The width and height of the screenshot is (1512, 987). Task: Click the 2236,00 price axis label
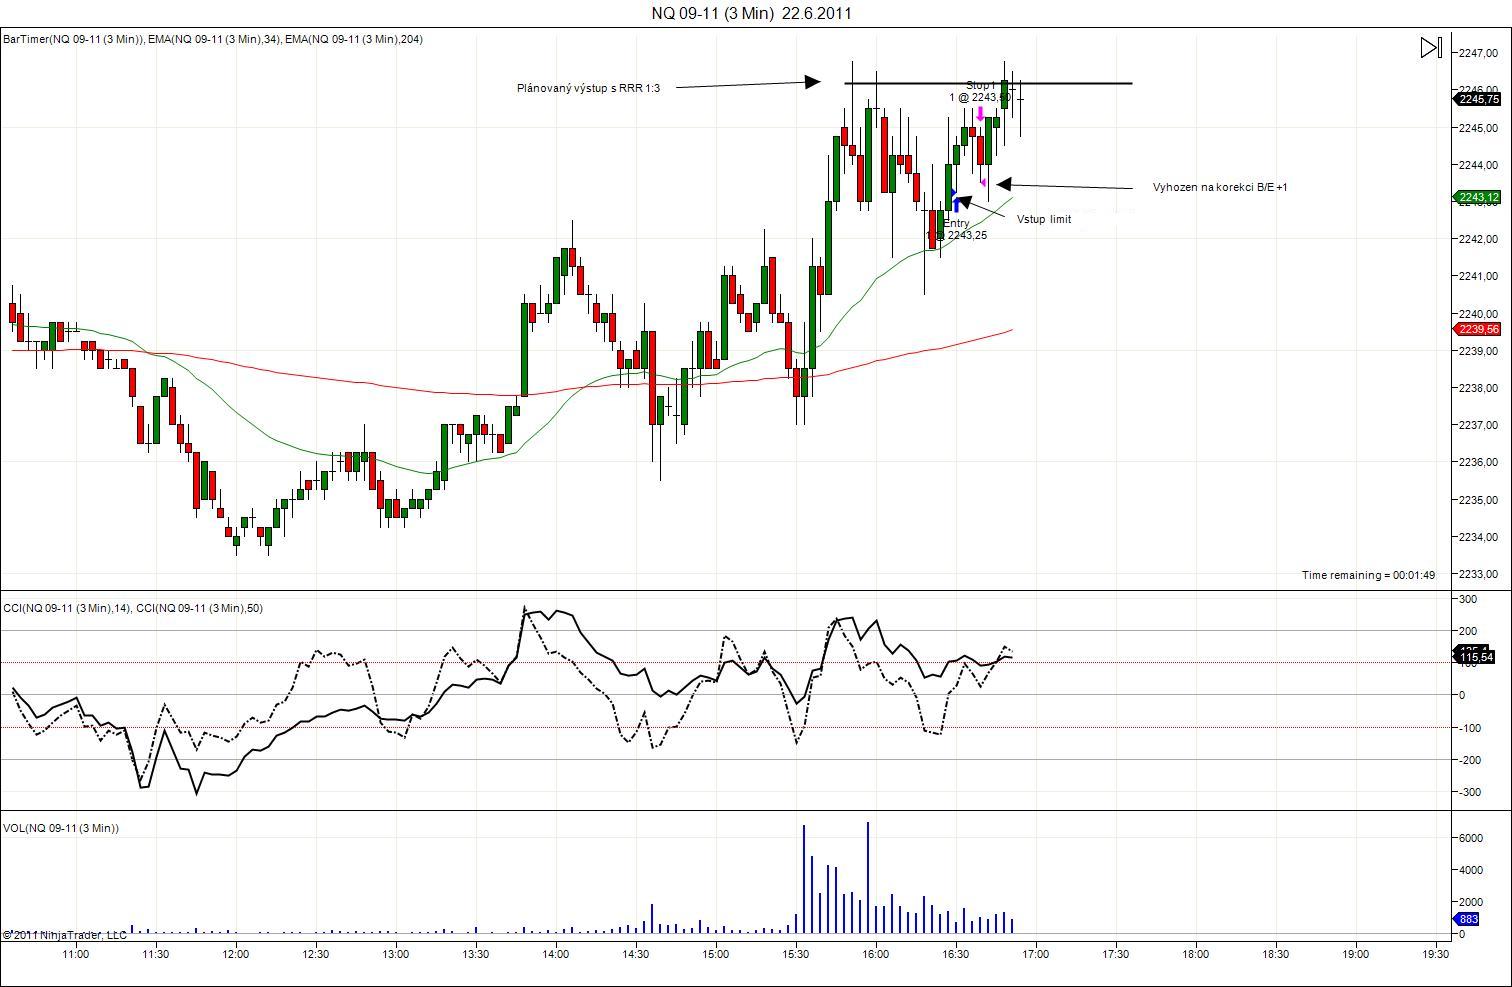click(1477, 463)
